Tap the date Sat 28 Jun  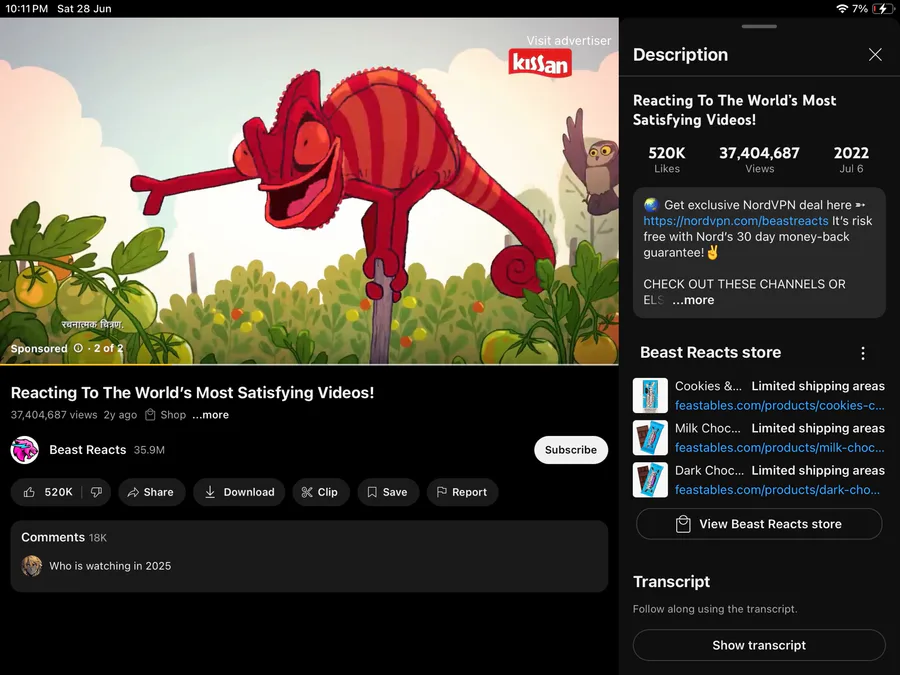84,9
